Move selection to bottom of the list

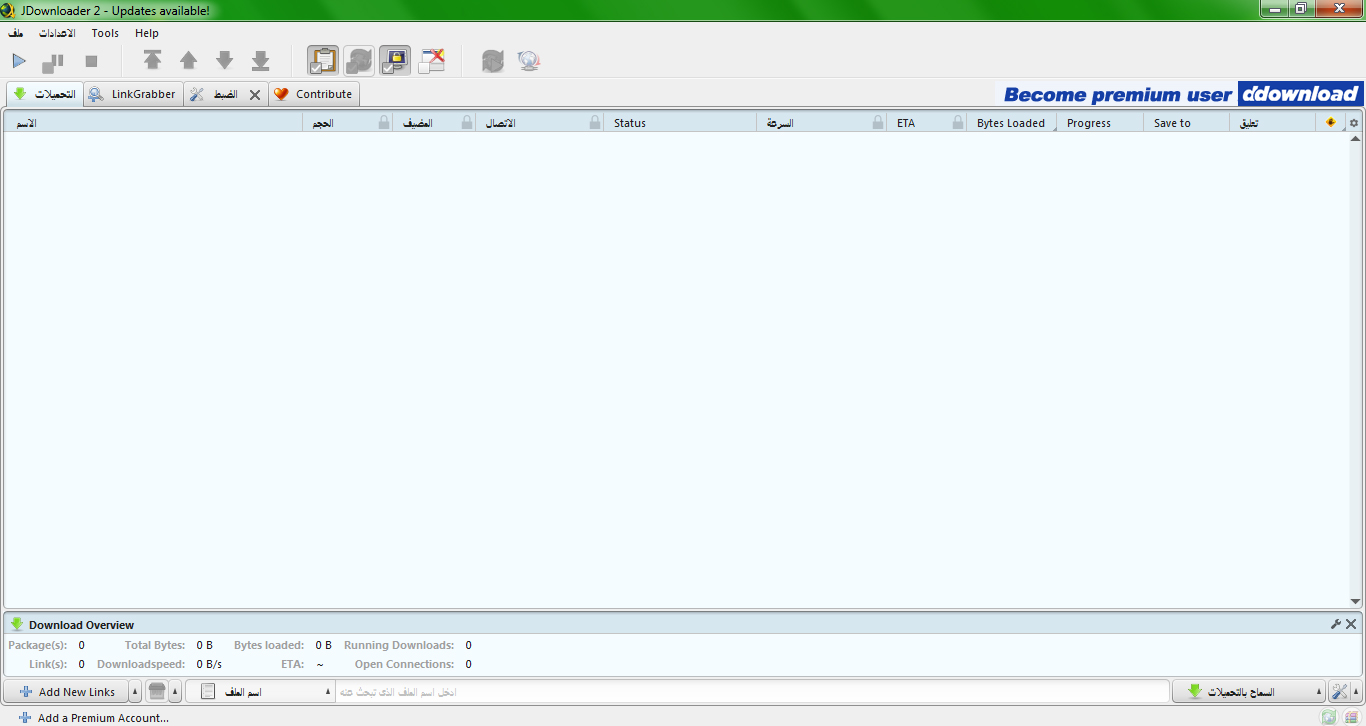[x=260, y=61]
